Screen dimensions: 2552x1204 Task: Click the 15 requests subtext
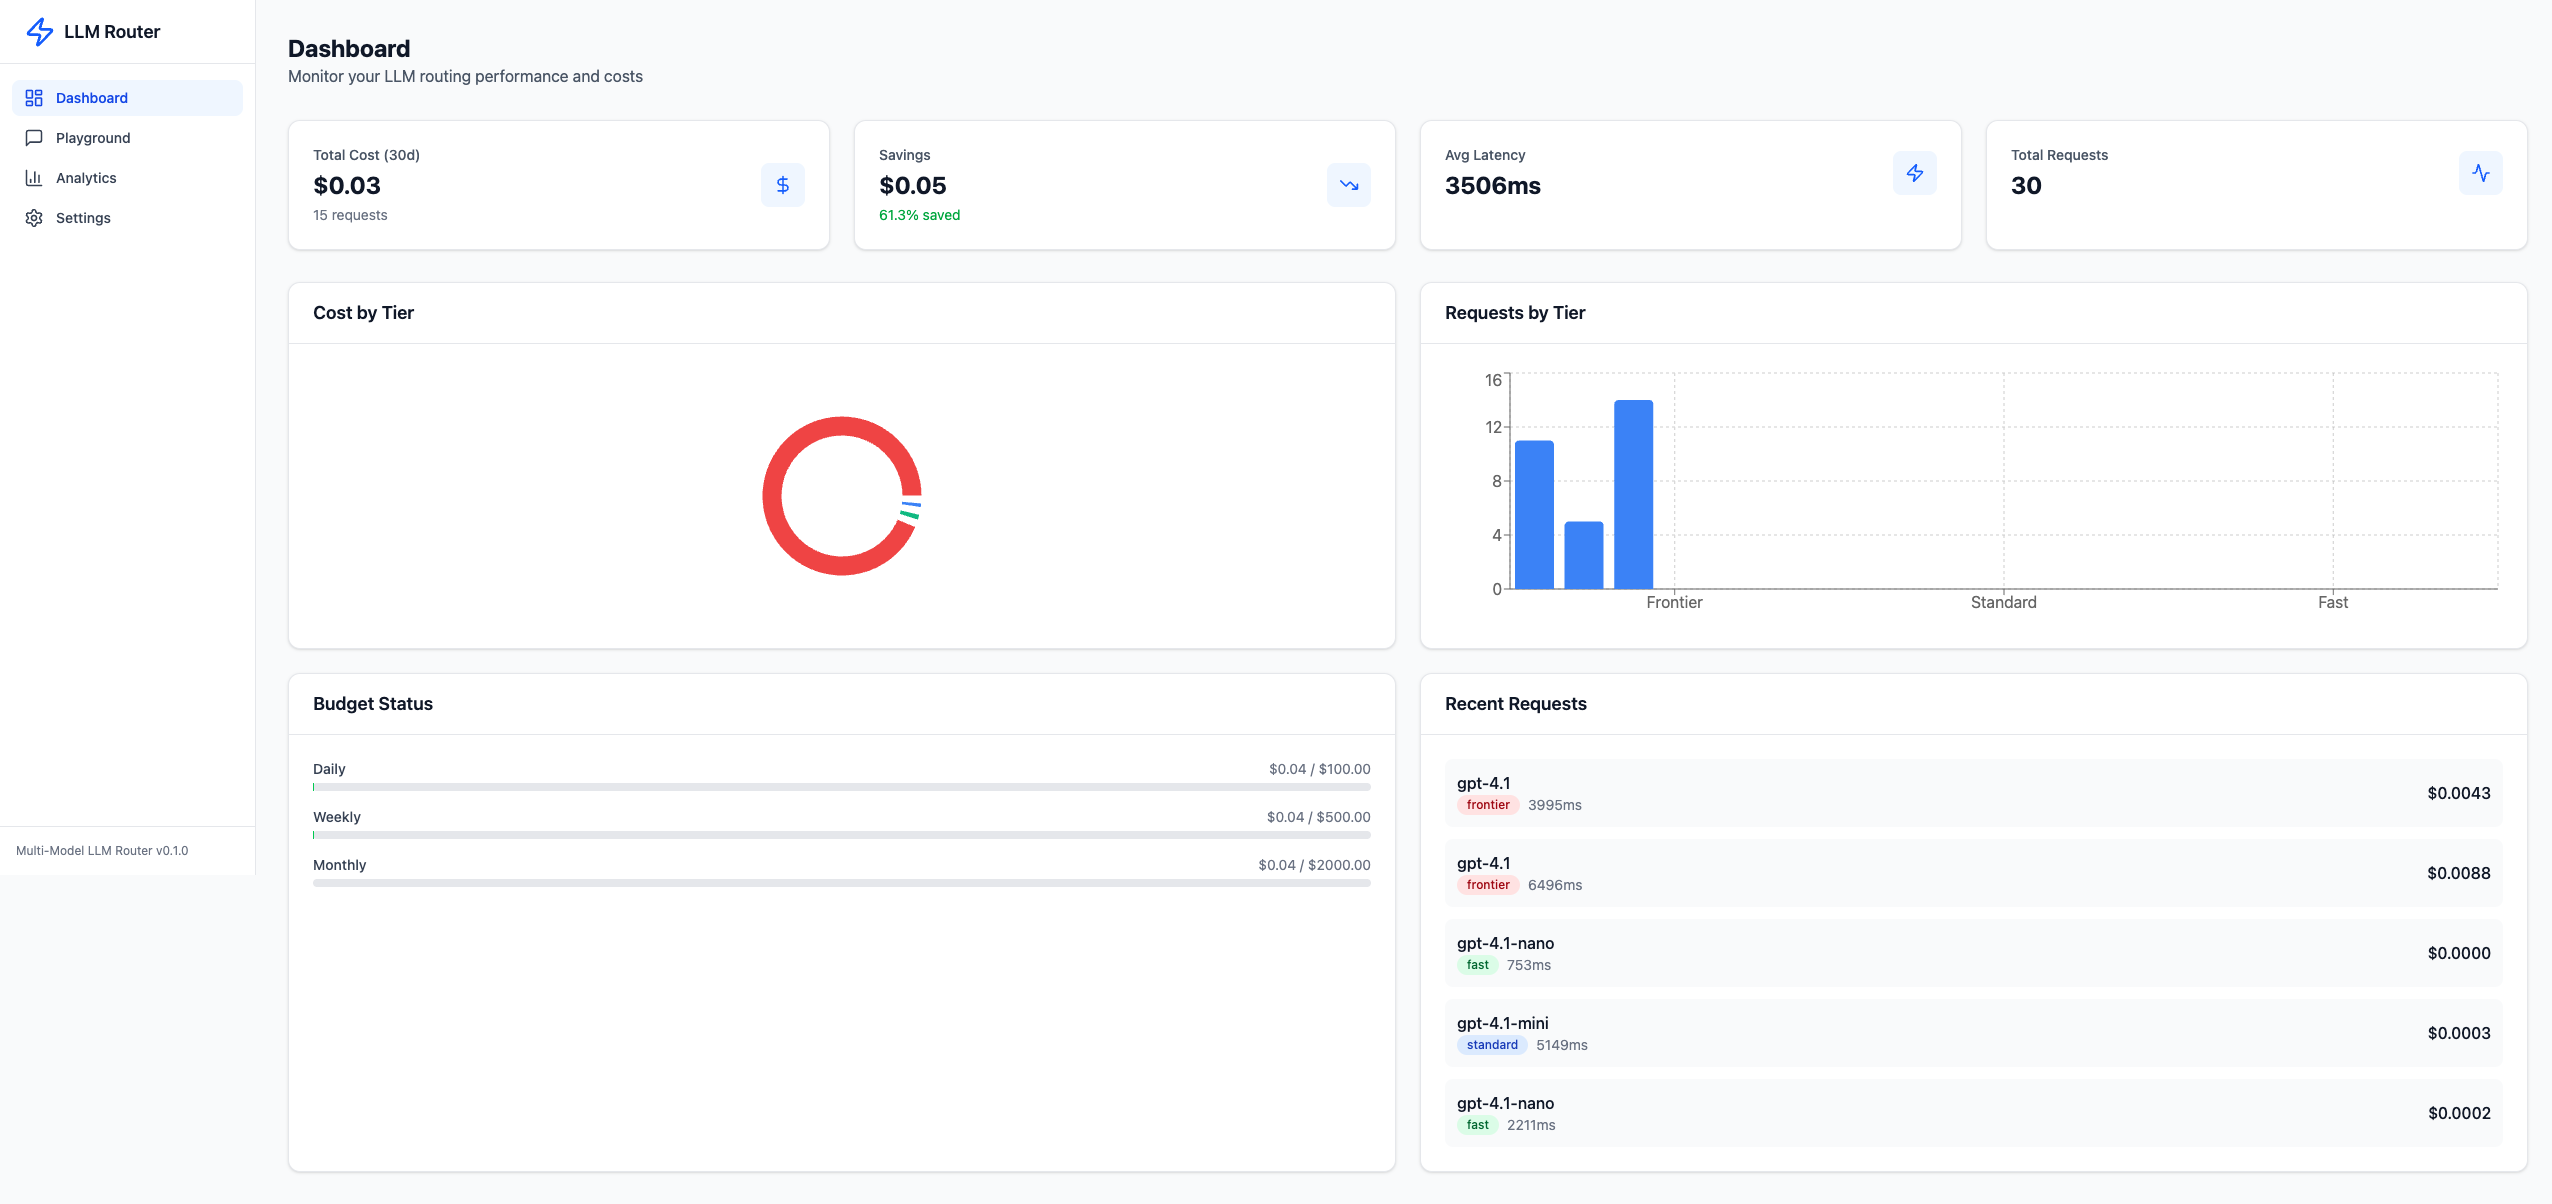pyautogui.click(x=350, y=215)
